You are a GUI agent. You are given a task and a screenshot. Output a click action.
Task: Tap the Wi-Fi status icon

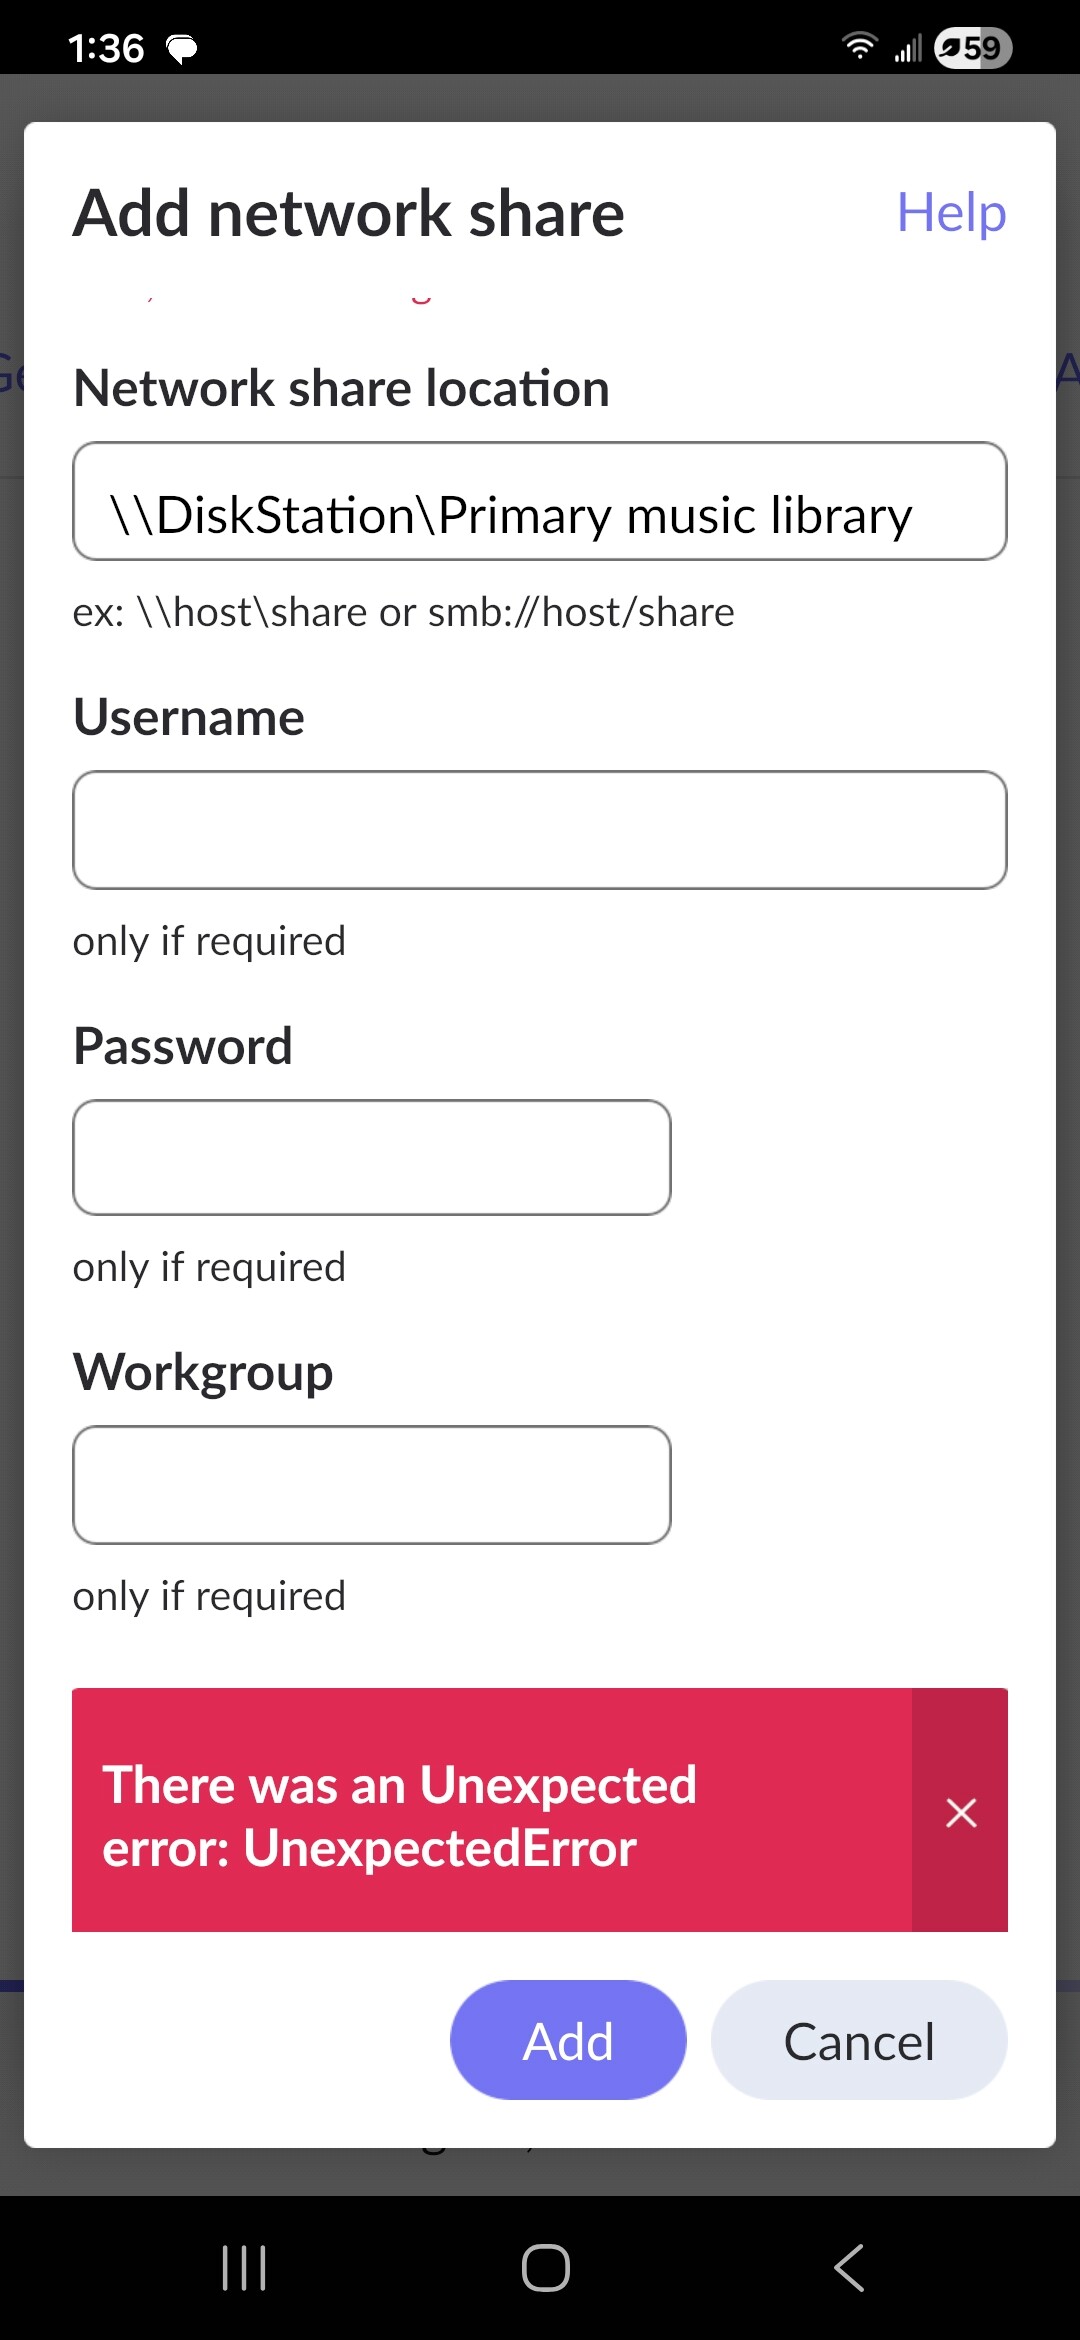(x=859, y=46)
